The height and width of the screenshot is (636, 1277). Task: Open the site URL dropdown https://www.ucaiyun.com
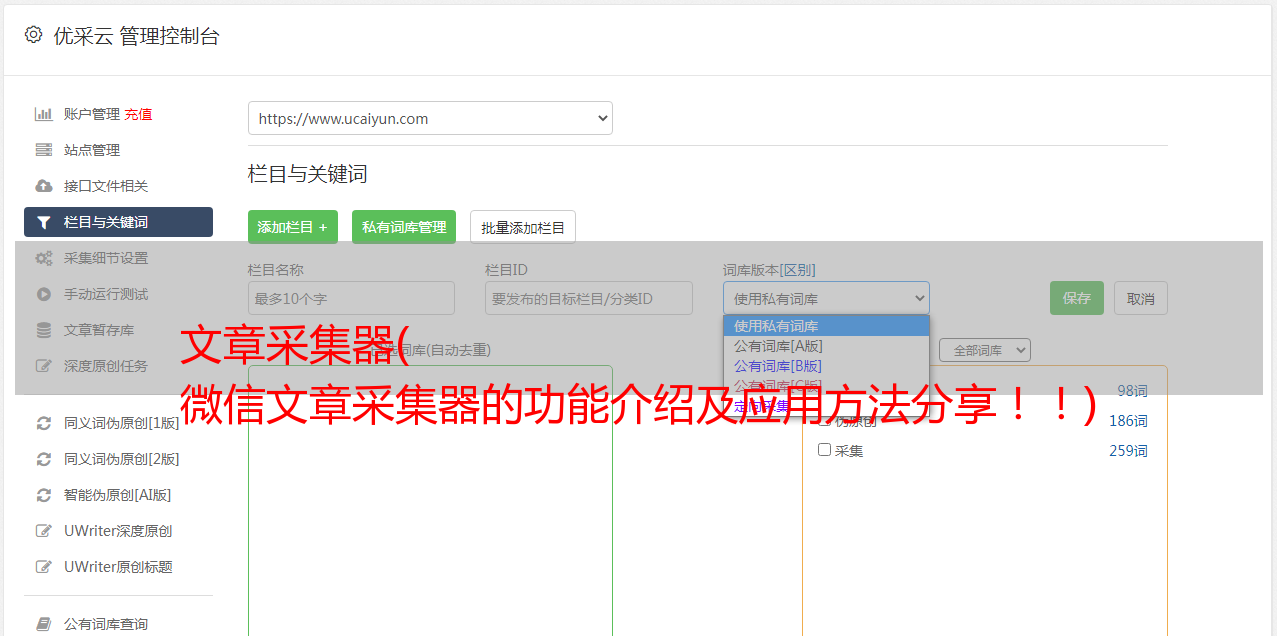[x=430, y=118]
